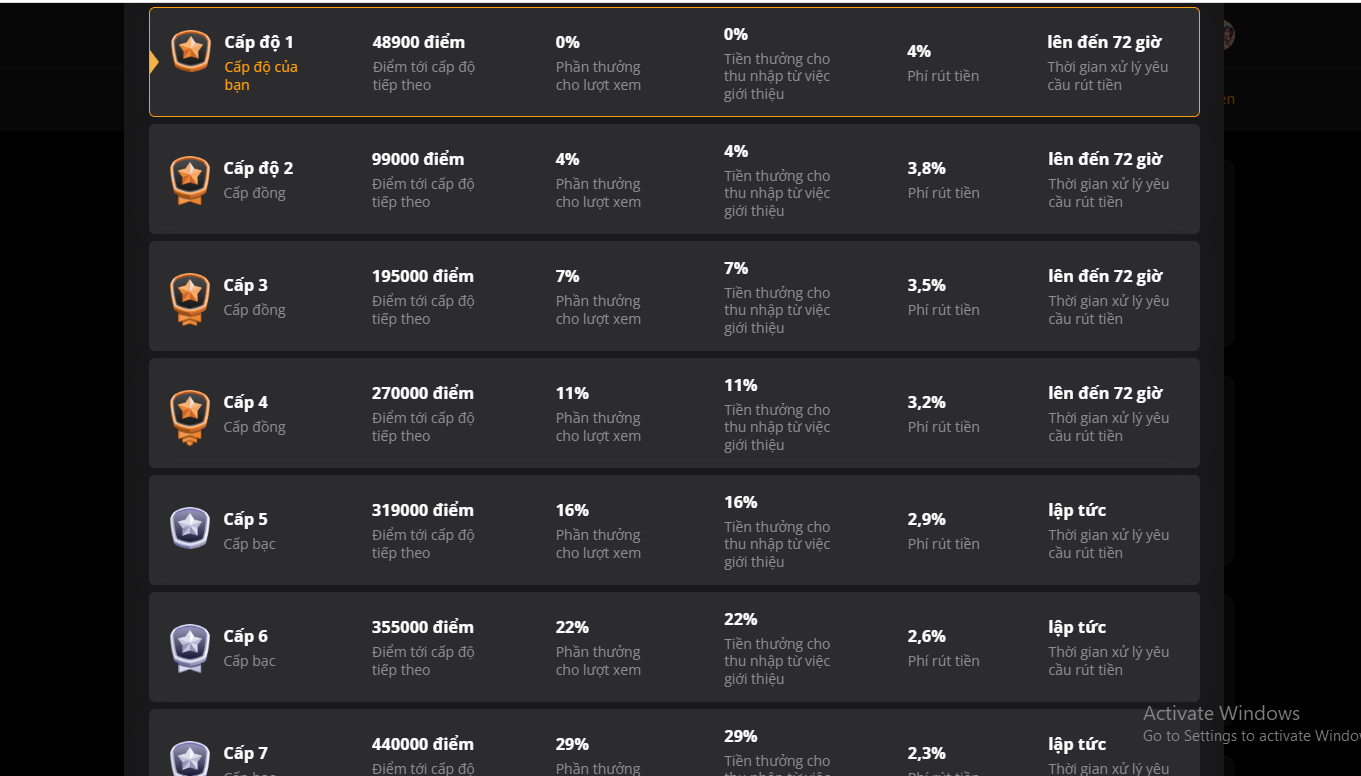Select the Cấp 5 silver badge icon

point(190,529)
